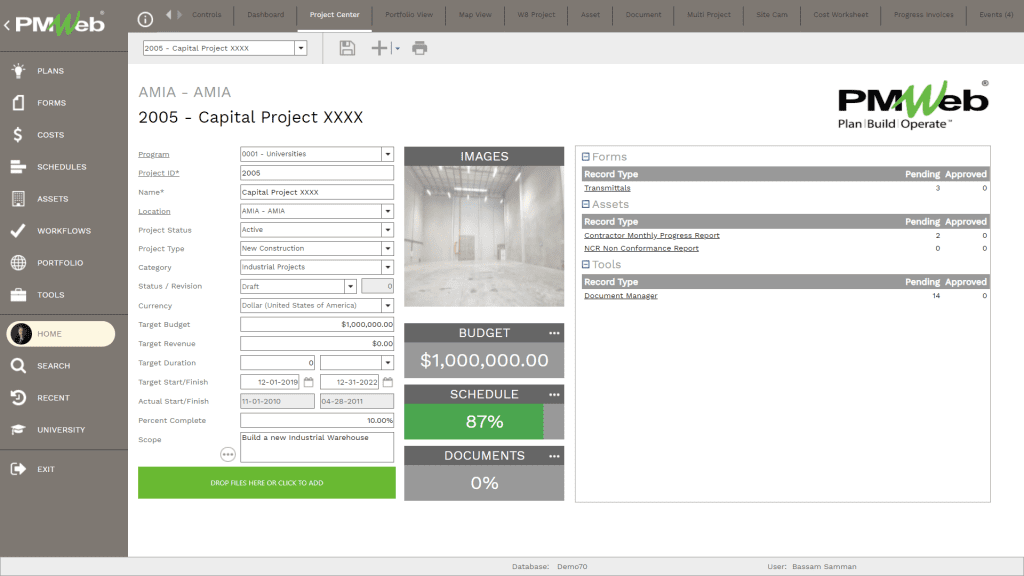Open the Tools briefcase icon
1024x576 pixels.
(18, 295)
